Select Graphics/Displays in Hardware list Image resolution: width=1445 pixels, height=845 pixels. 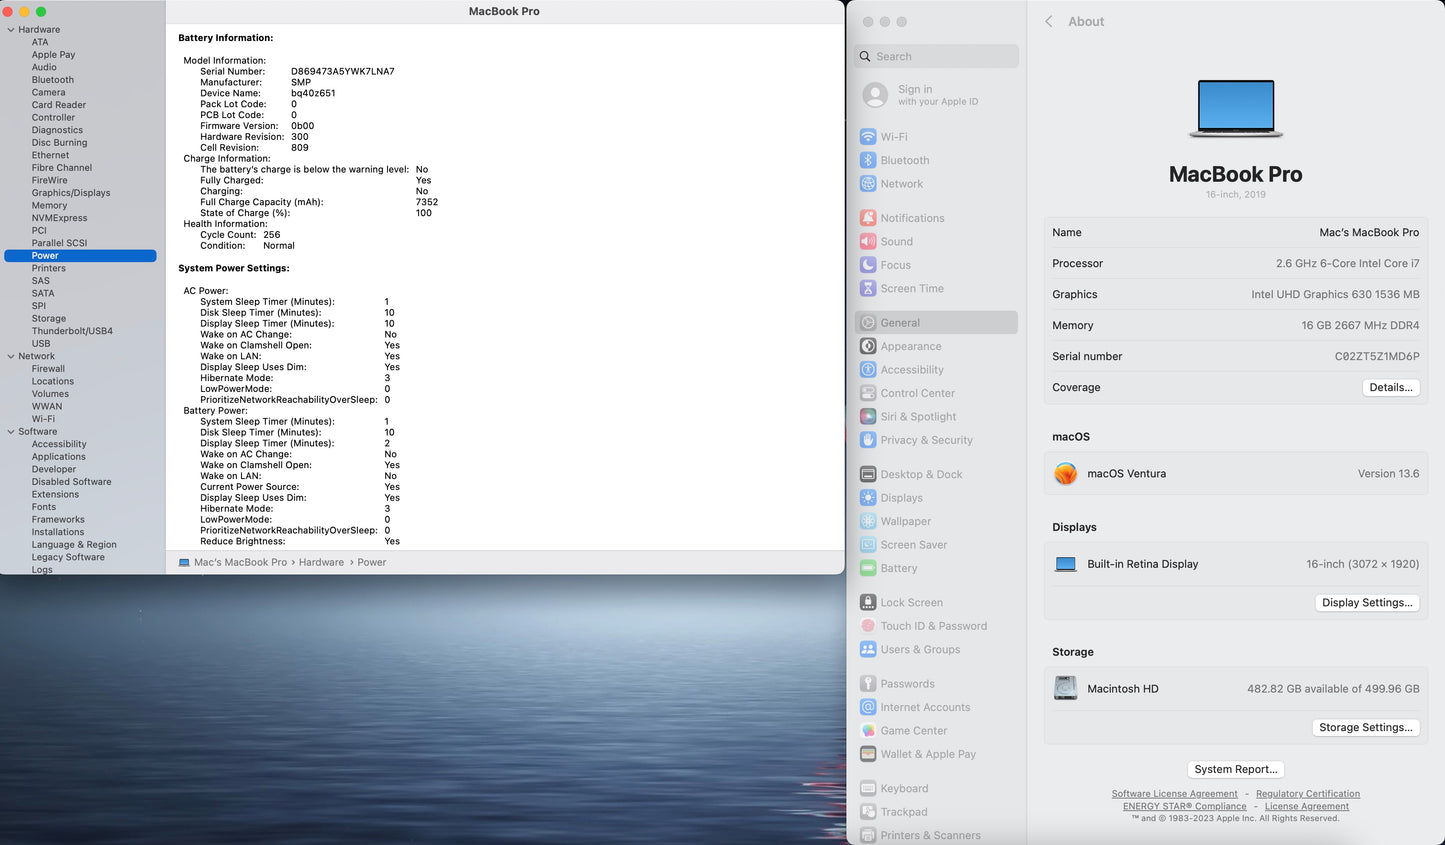[71, 193]
